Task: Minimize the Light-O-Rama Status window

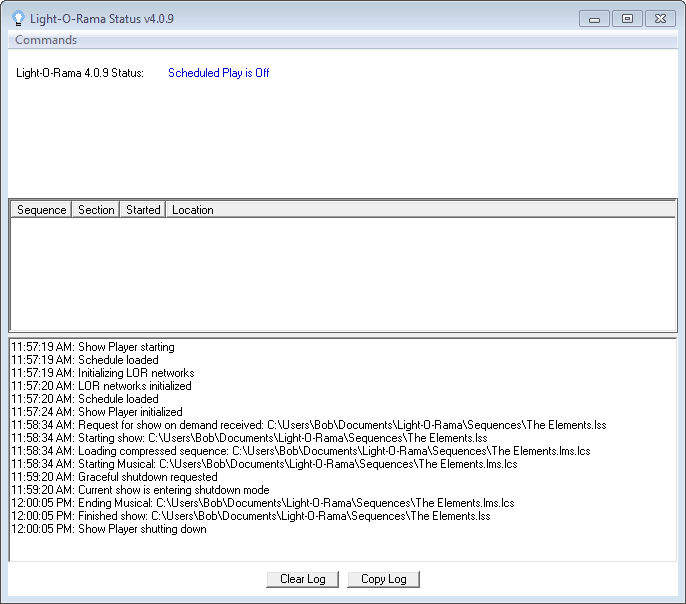Action: pos(594,19)
